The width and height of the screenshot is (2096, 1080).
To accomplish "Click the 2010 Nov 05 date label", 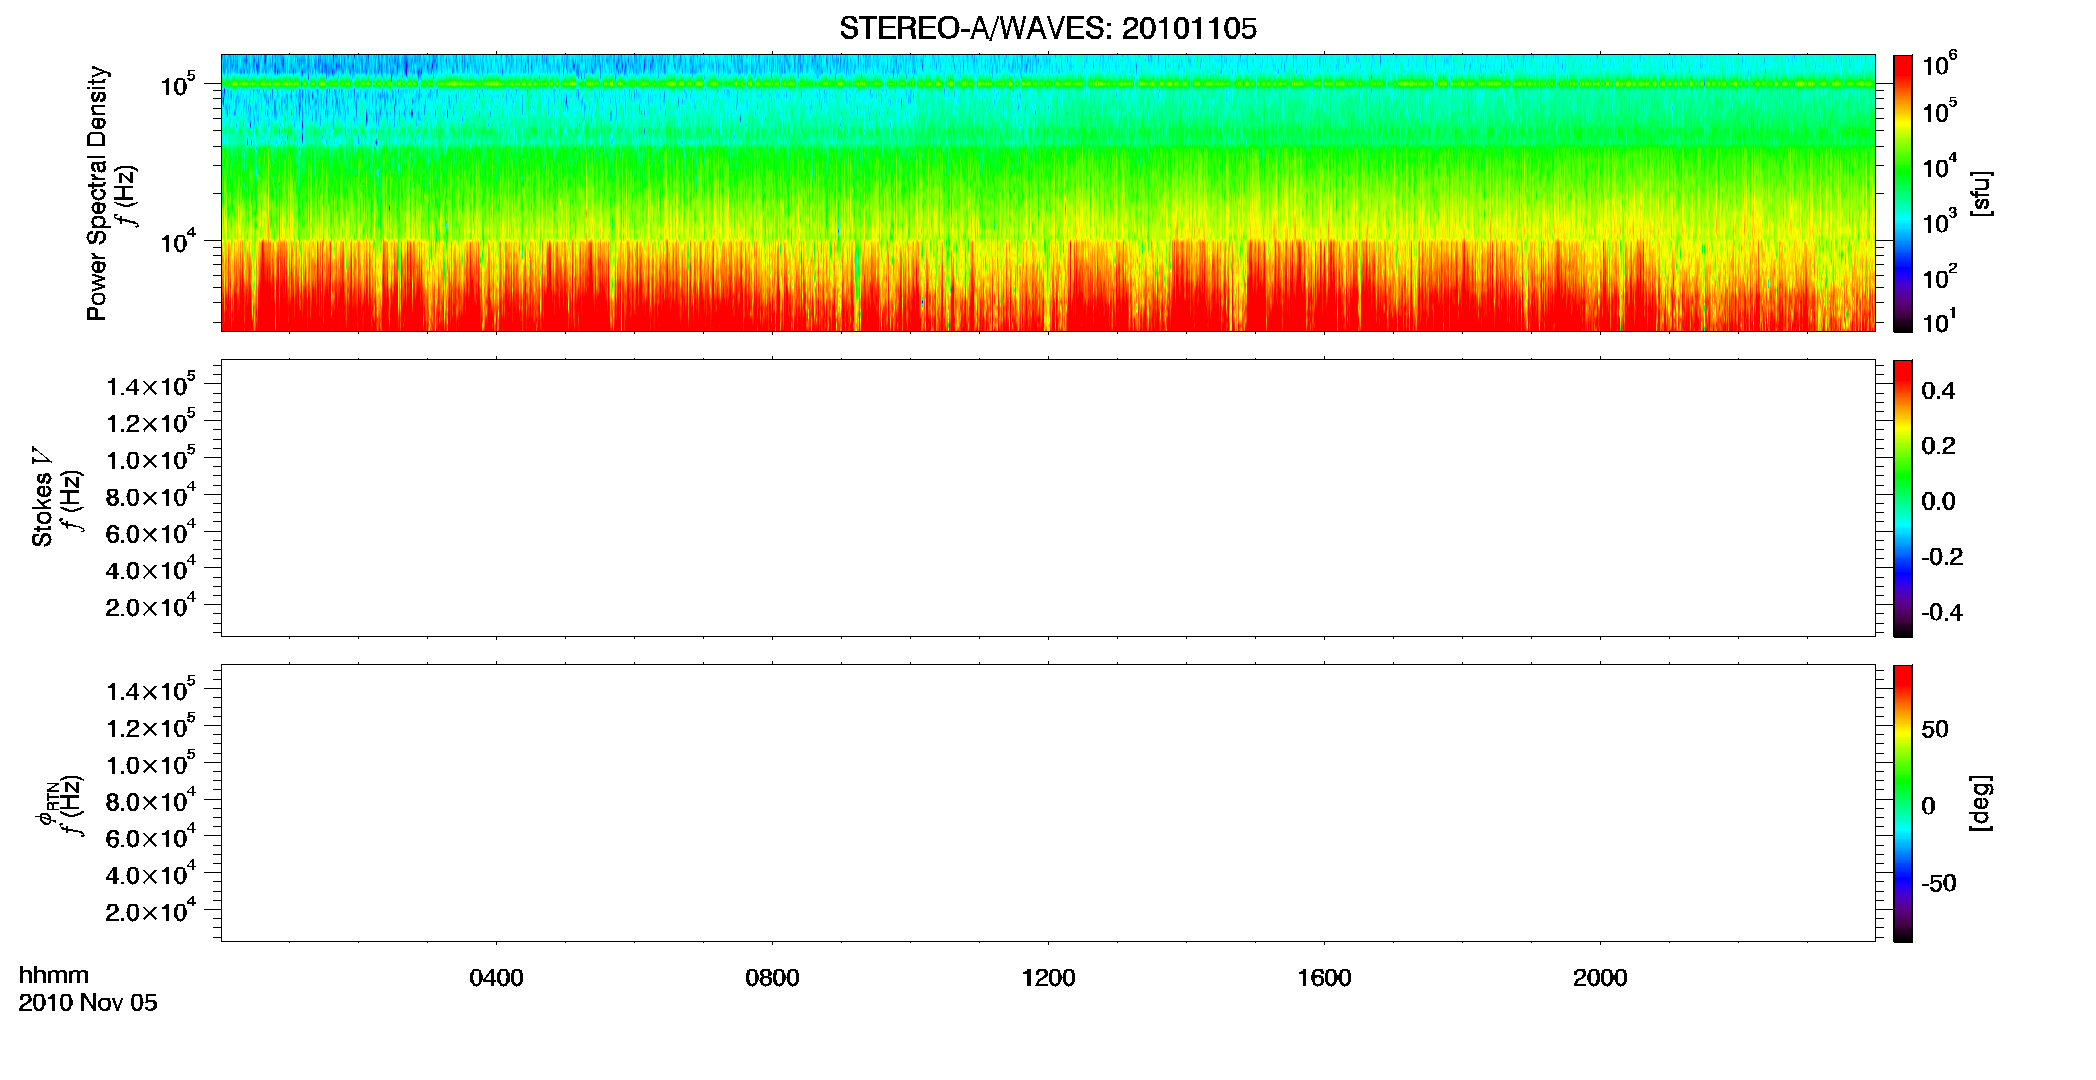I will [88, 1003].
